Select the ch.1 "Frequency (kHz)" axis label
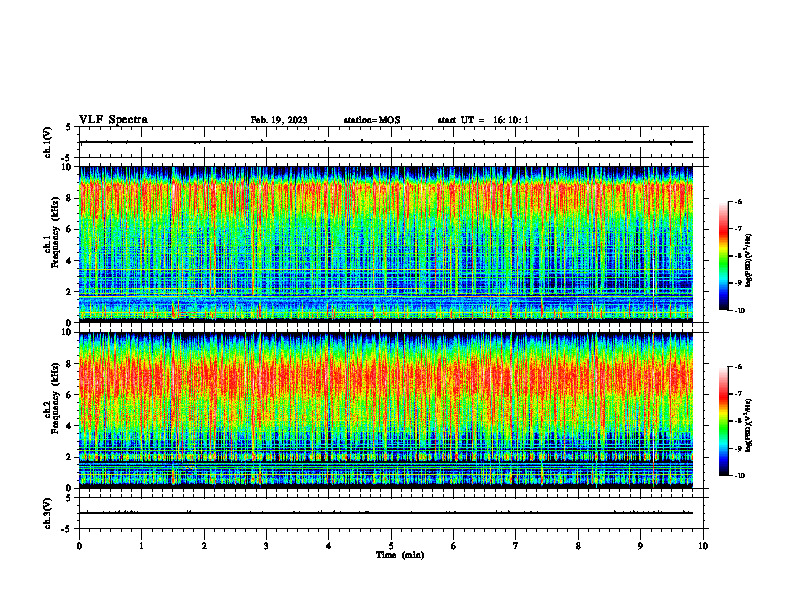Viewport: 792px width, 612px height. pyautogui.click(x=55, y=232)
